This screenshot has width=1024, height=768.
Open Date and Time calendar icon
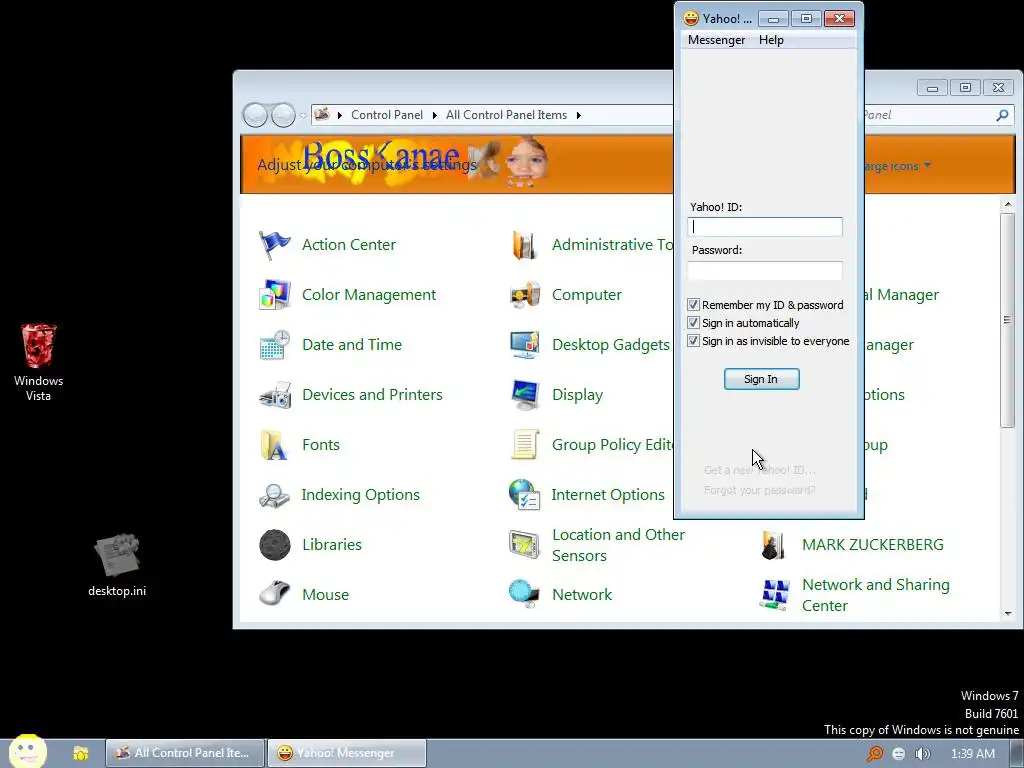coord(274,345)
